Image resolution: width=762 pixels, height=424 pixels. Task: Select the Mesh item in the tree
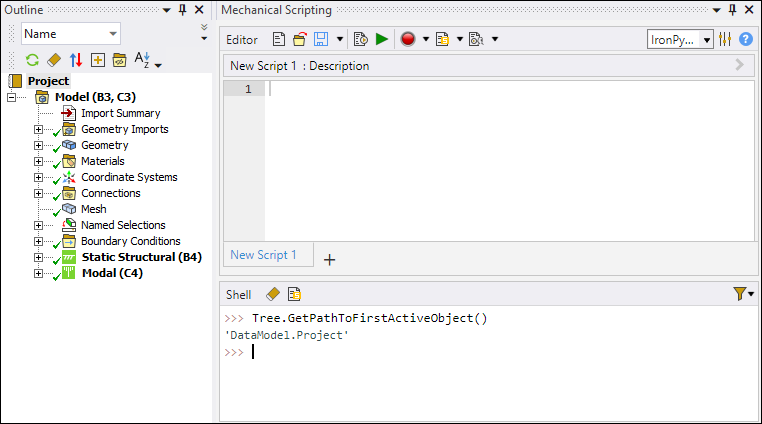pos(93,209)
